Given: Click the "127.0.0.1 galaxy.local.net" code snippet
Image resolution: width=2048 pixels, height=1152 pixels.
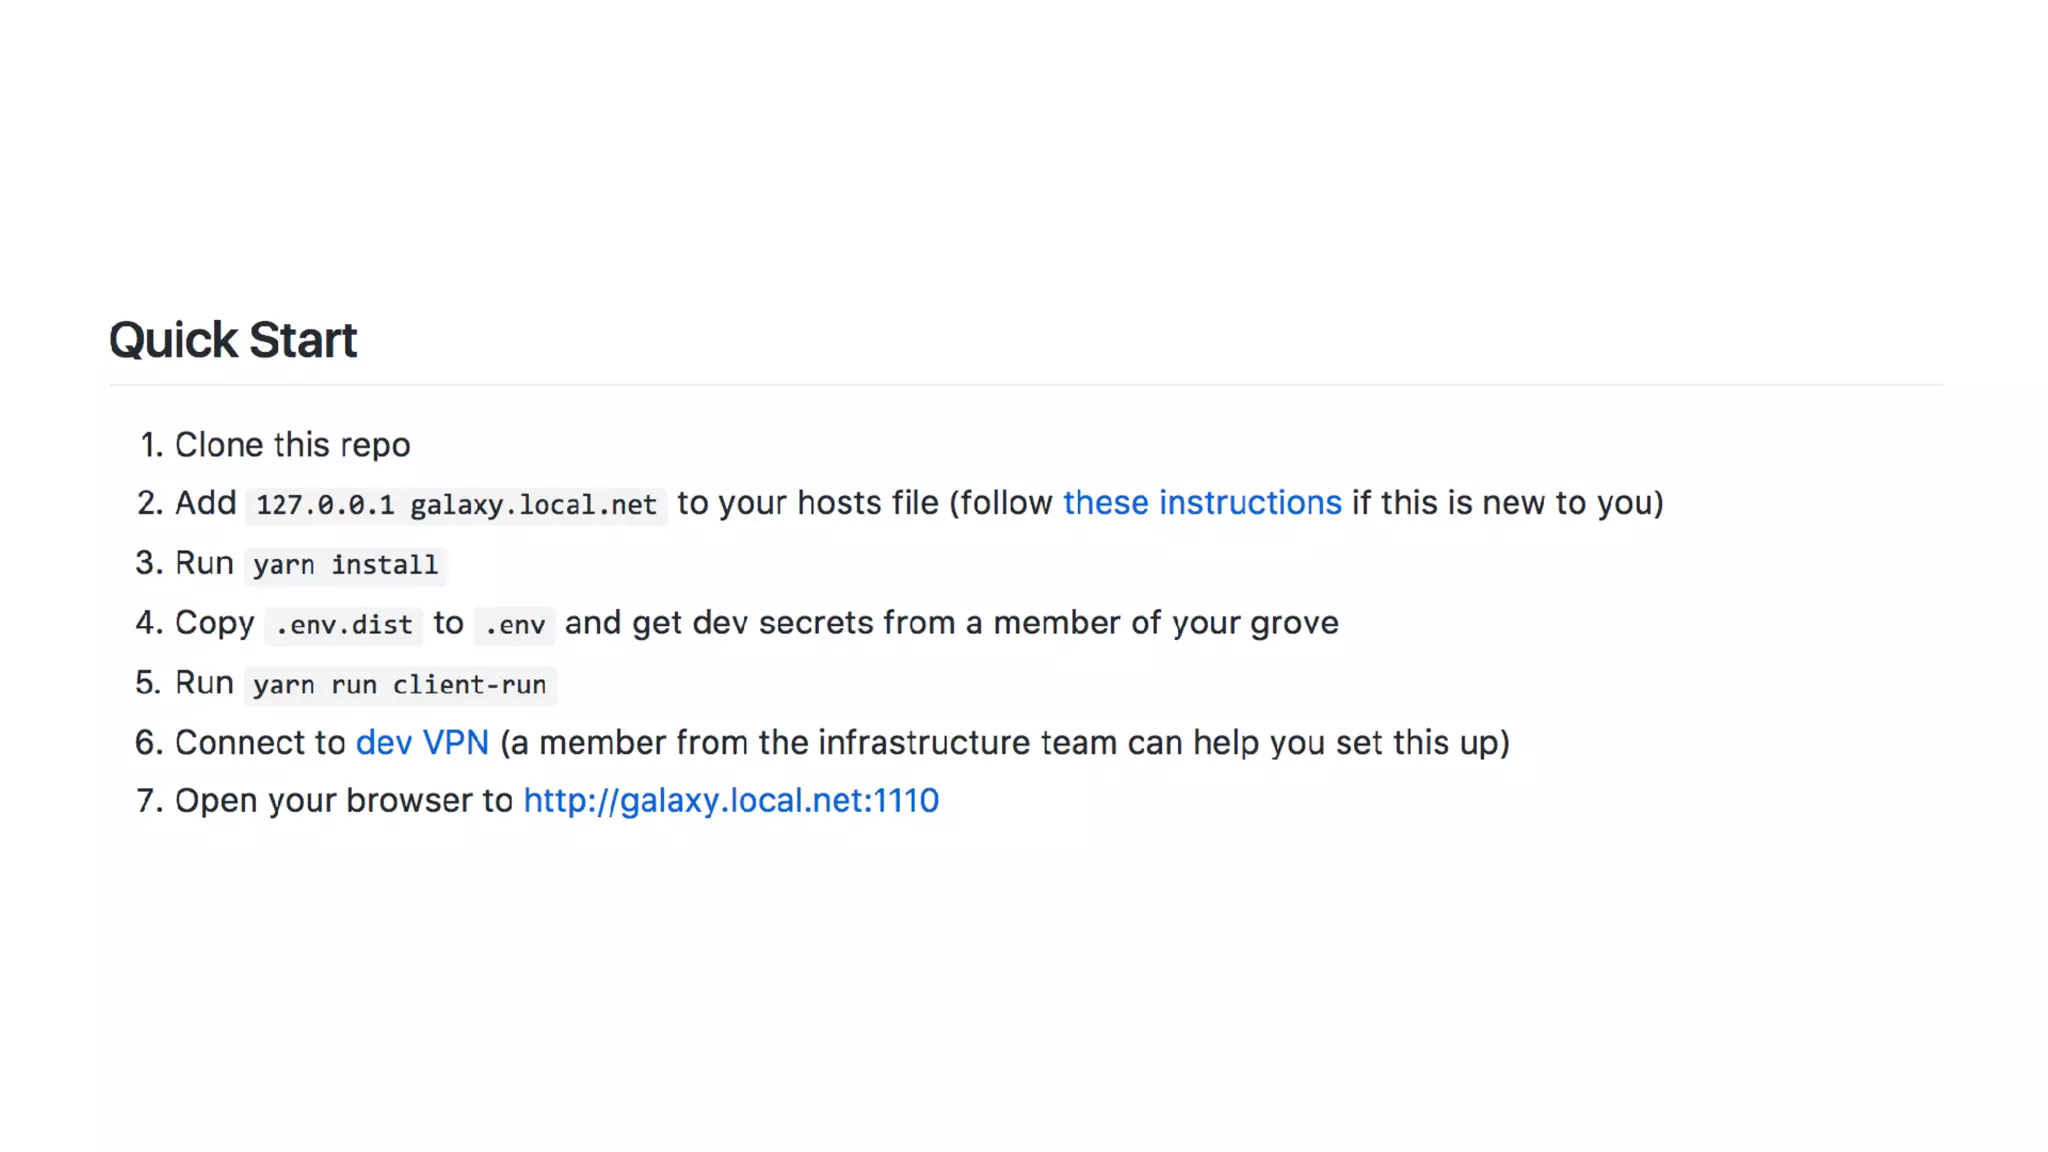Looking at the screenshot, I should (456, 505).
